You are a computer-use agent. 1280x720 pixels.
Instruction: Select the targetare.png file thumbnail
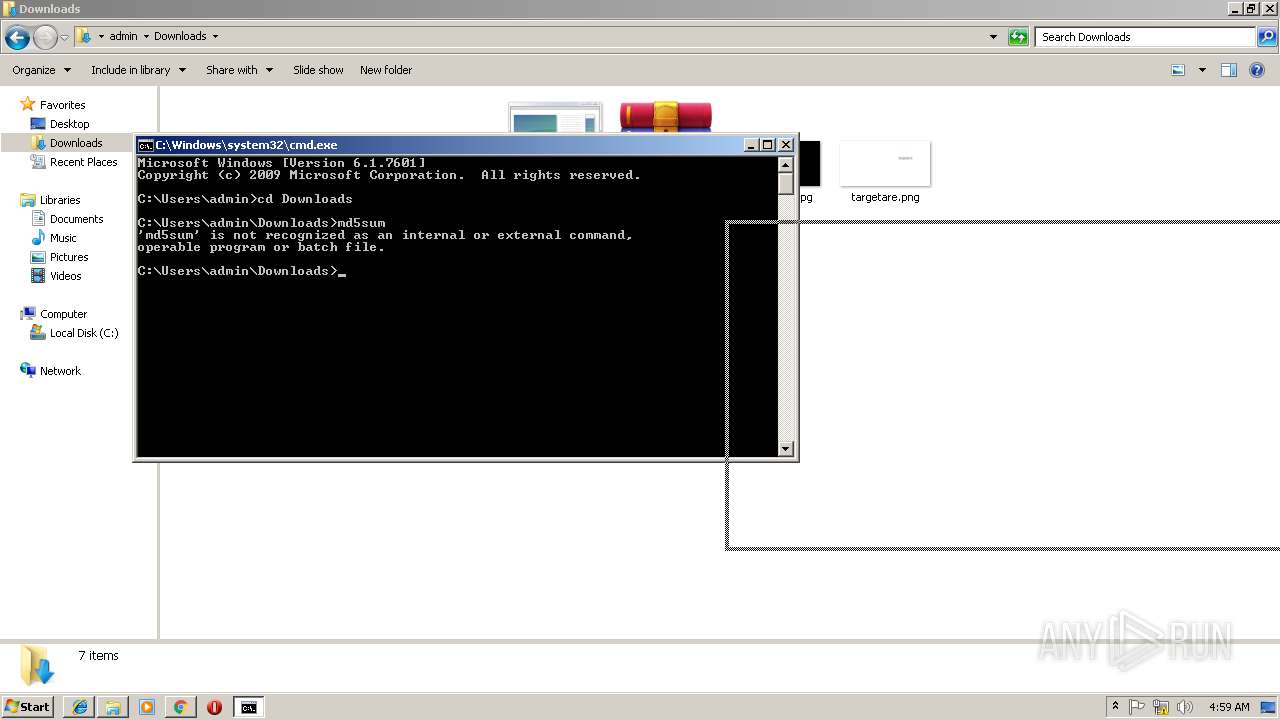click(x=885, y=163)
